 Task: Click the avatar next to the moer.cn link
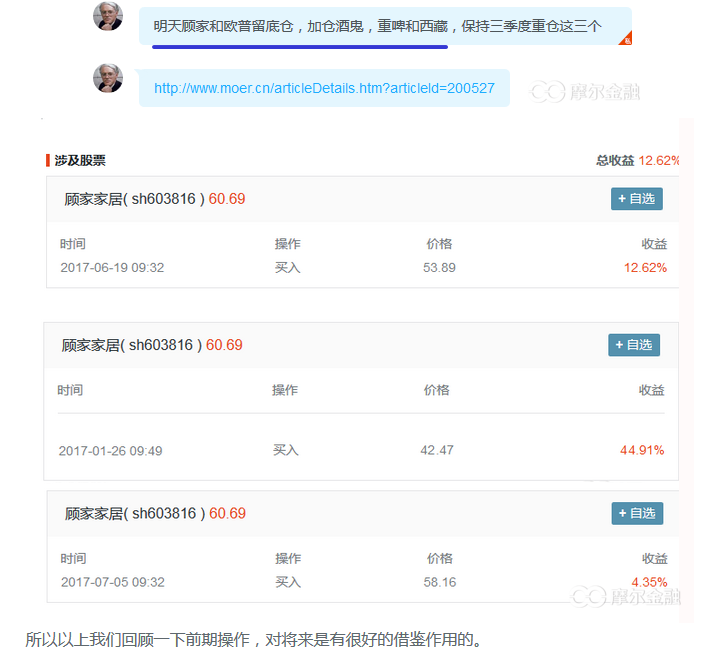point(108,78)
